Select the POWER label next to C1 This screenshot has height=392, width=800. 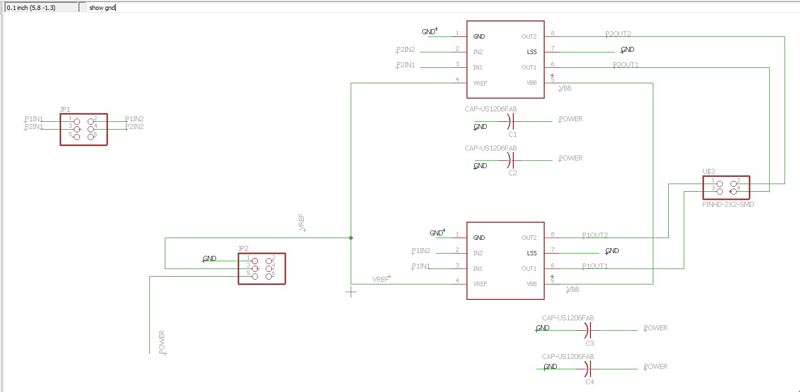(571, 119)
